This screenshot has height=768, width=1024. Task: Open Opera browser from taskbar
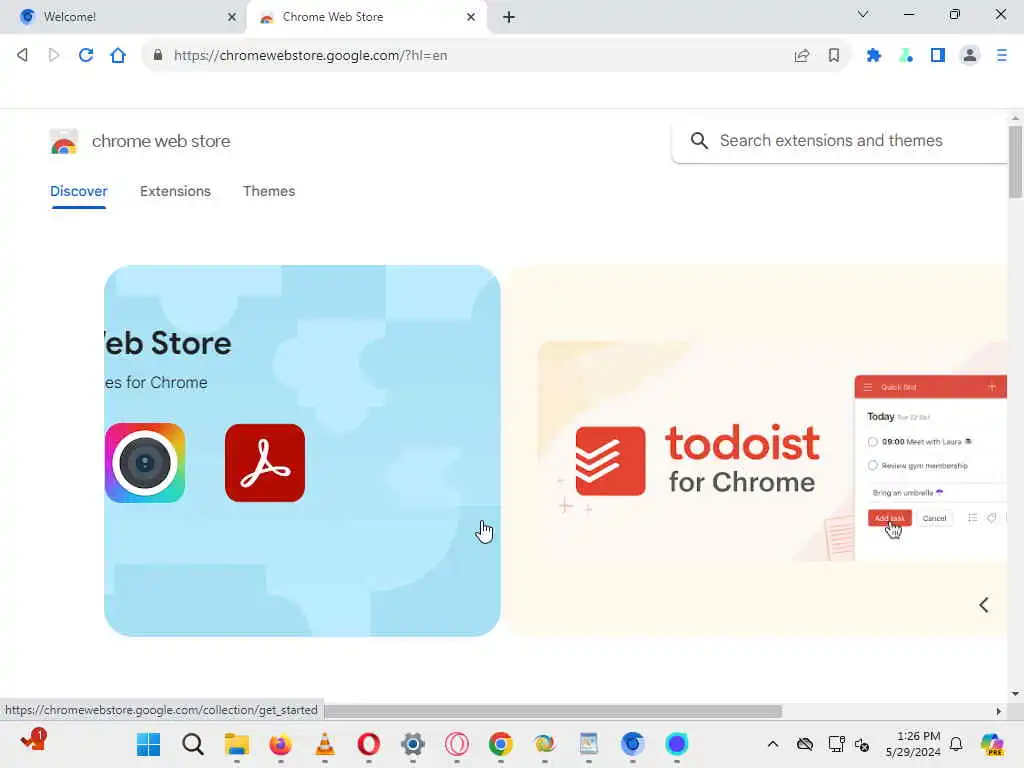369,744
